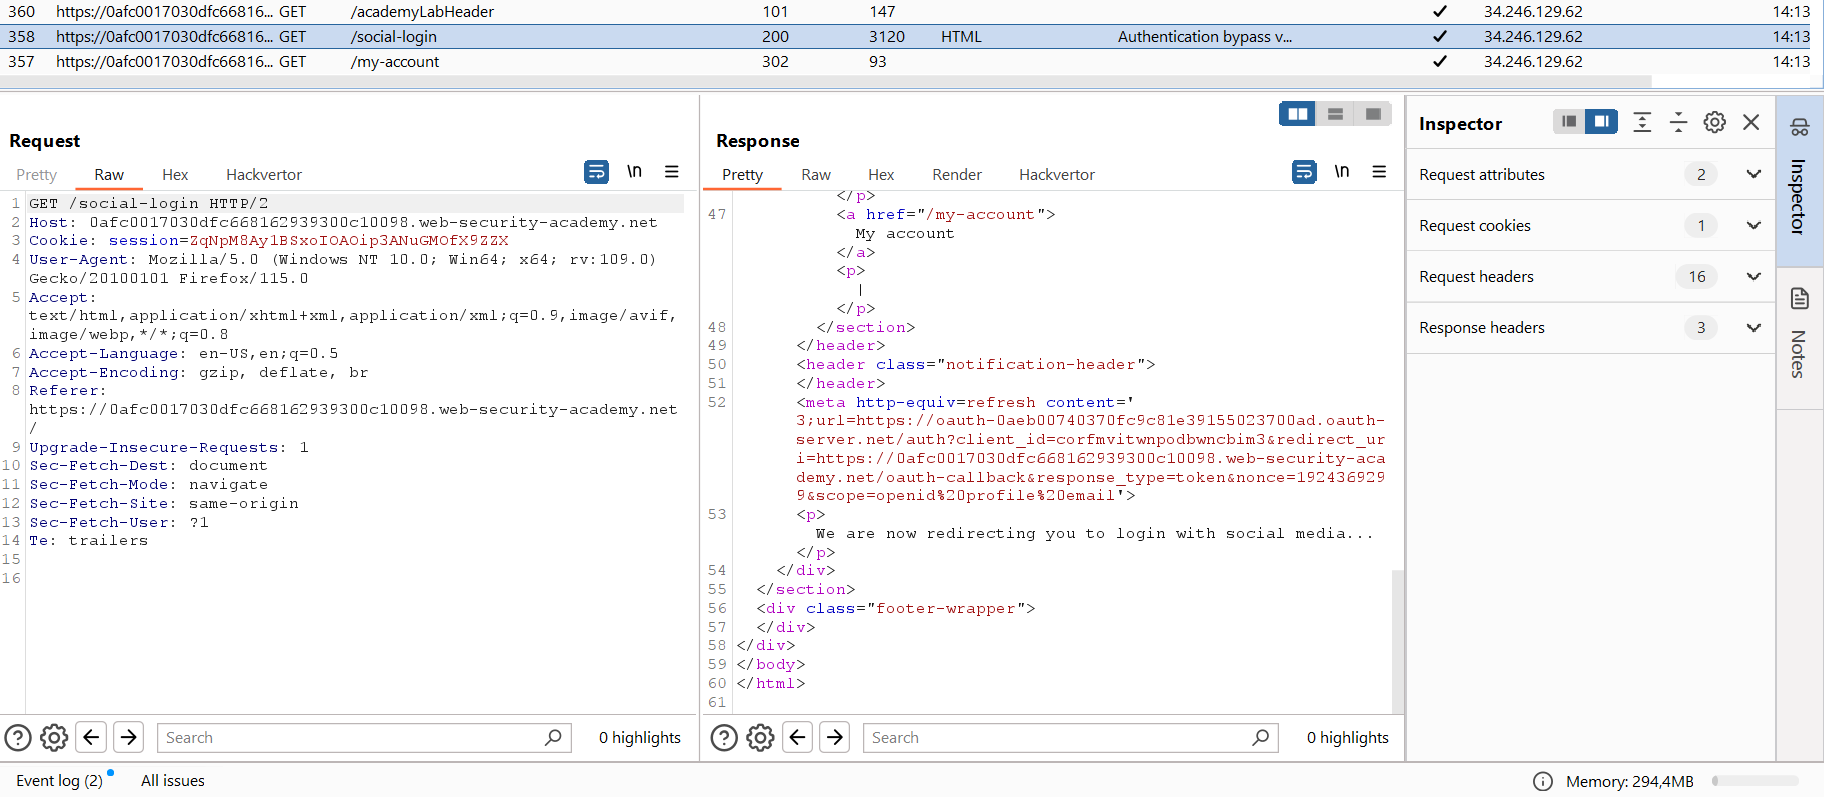This screenshot has height=798, width=1824.
Task: Go to previous match in Response search
Action: tap(797, 738)
